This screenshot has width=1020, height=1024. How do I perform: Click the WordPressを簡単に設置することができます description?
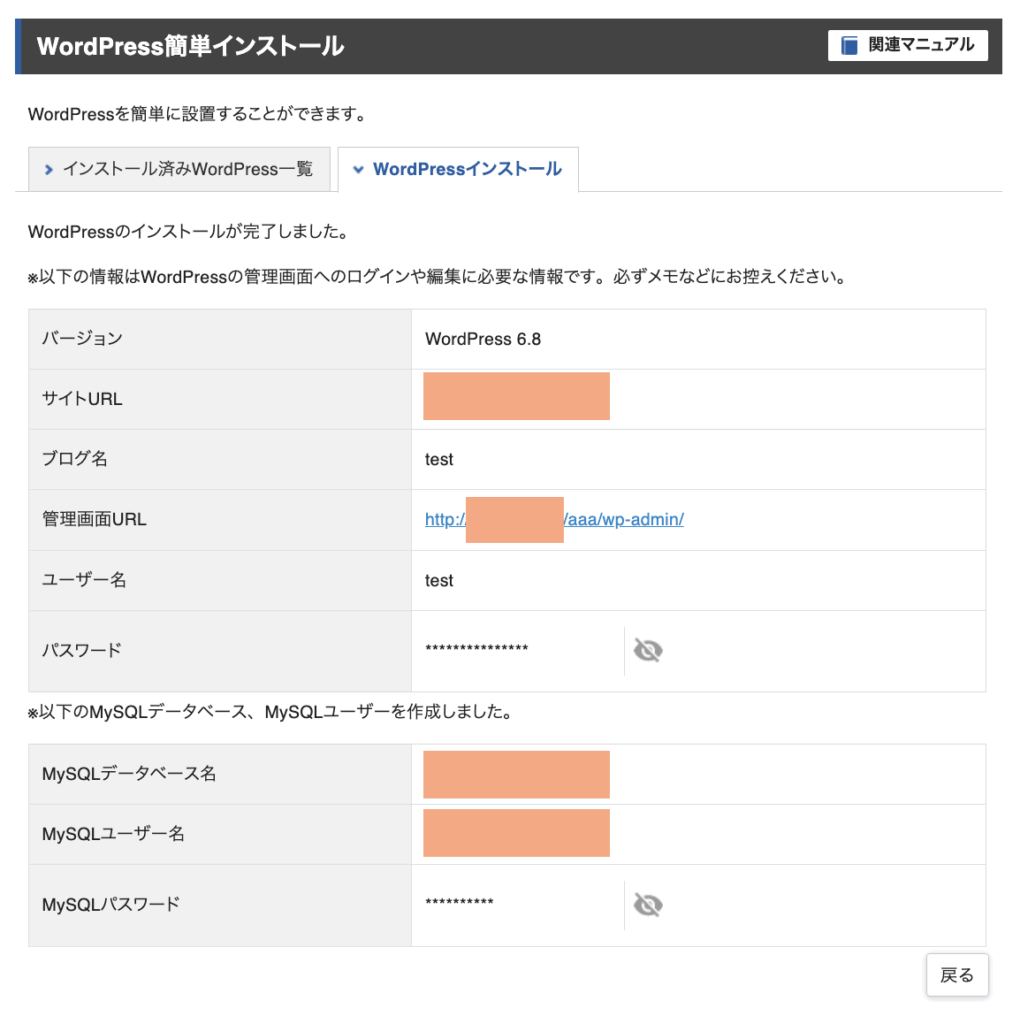[x=199, y=114]
